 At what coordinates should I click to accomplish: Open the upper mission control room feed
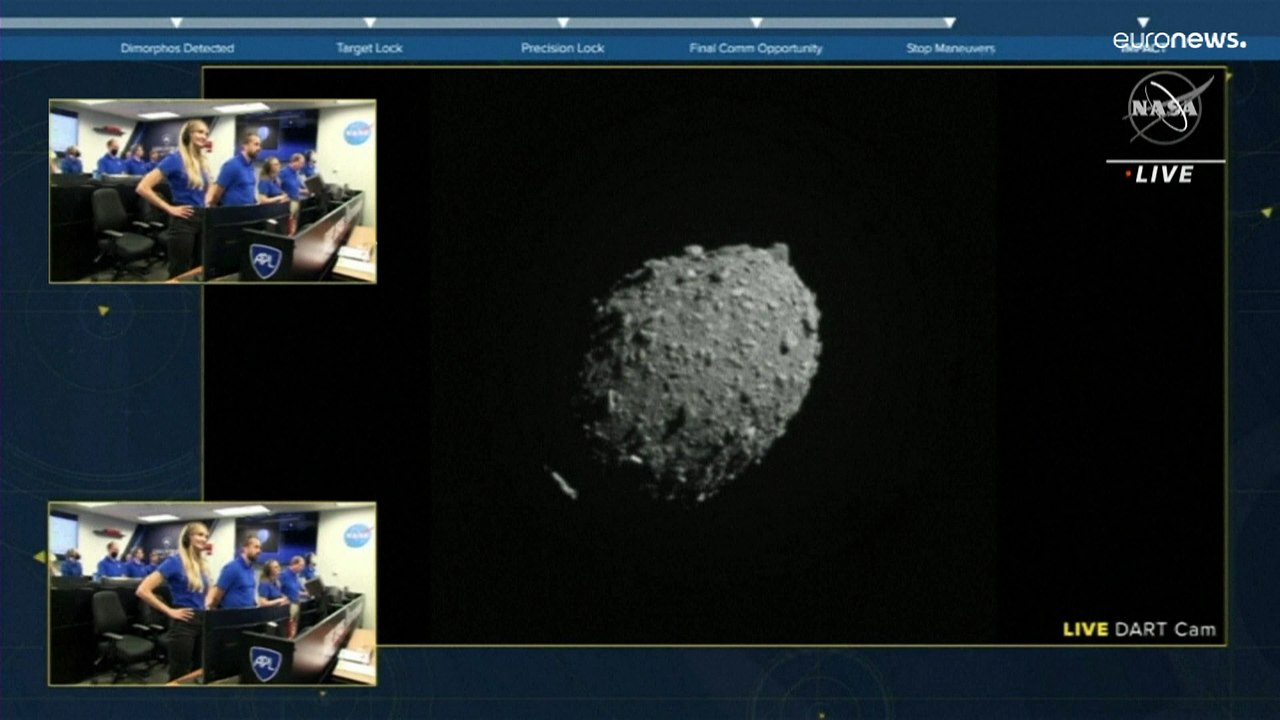coord(213,191)
